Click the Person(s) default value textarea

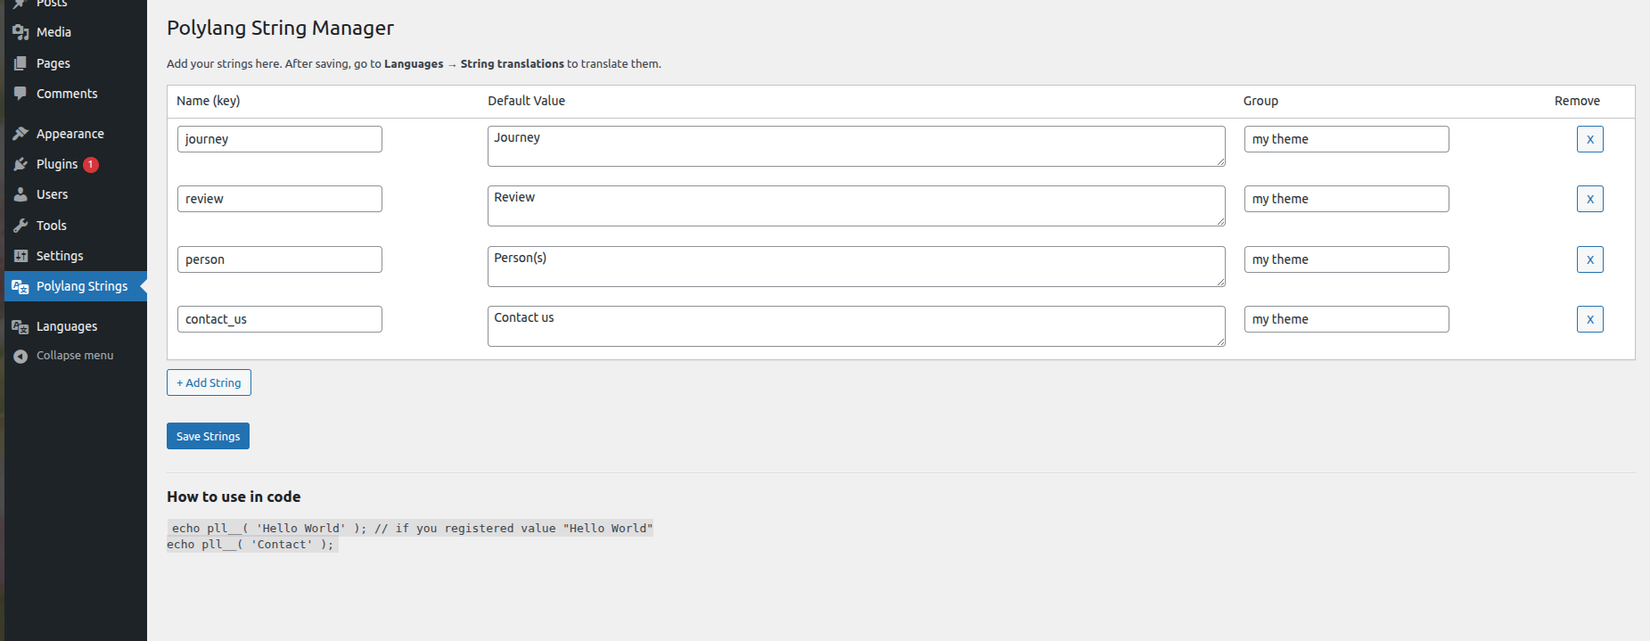tap(855, 266)
